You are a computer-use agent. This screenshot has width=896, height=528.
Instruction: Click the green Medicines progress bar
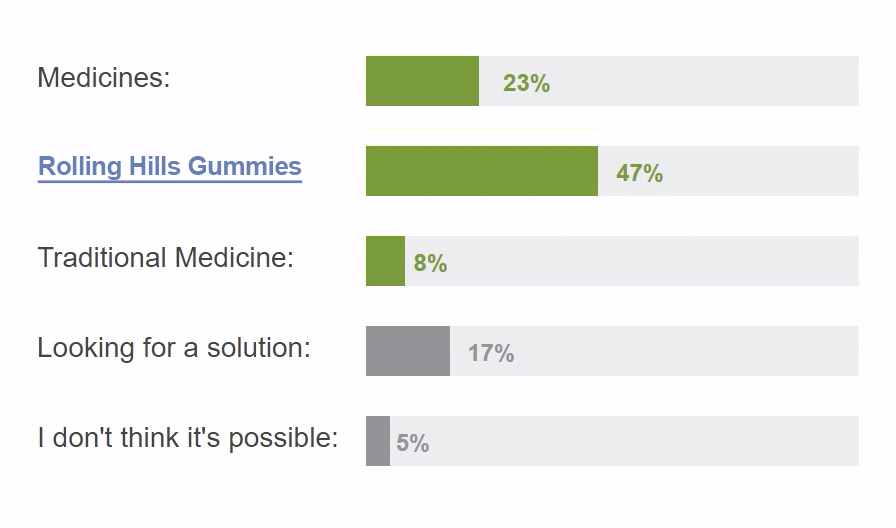(x=422, y=81)
